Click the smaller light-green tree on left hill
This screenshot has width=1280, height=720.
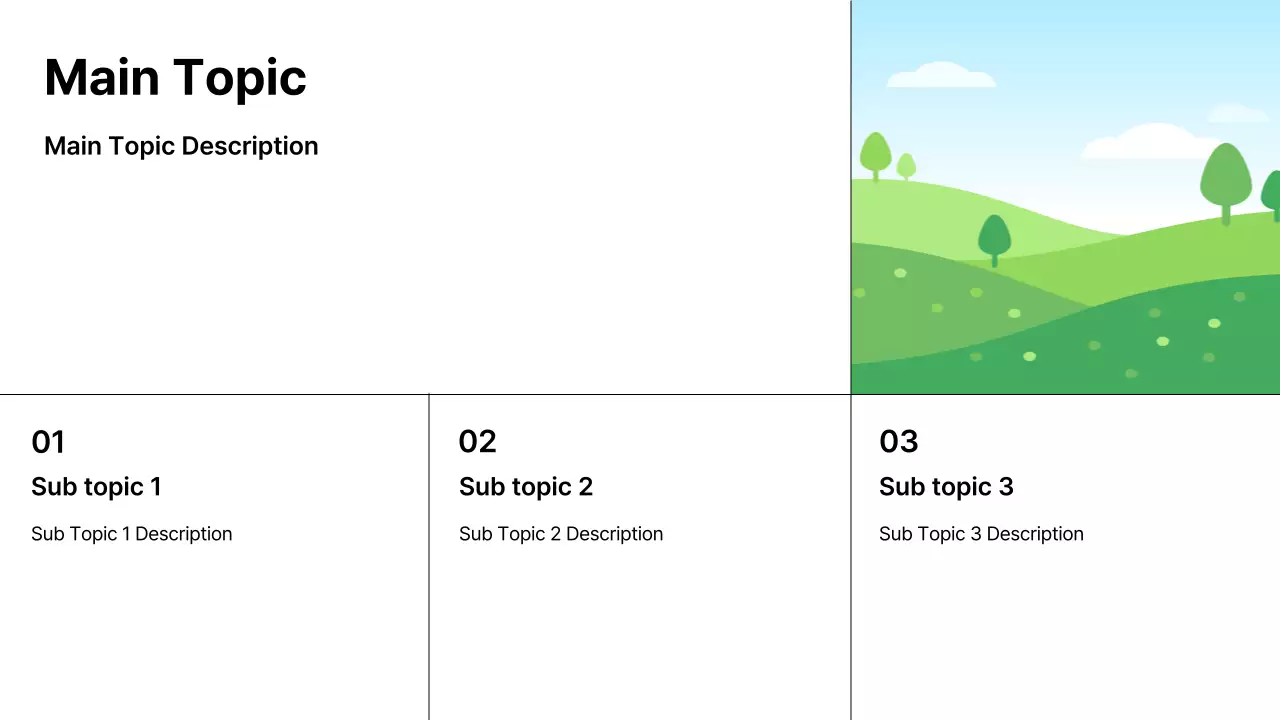click(906, 165)
